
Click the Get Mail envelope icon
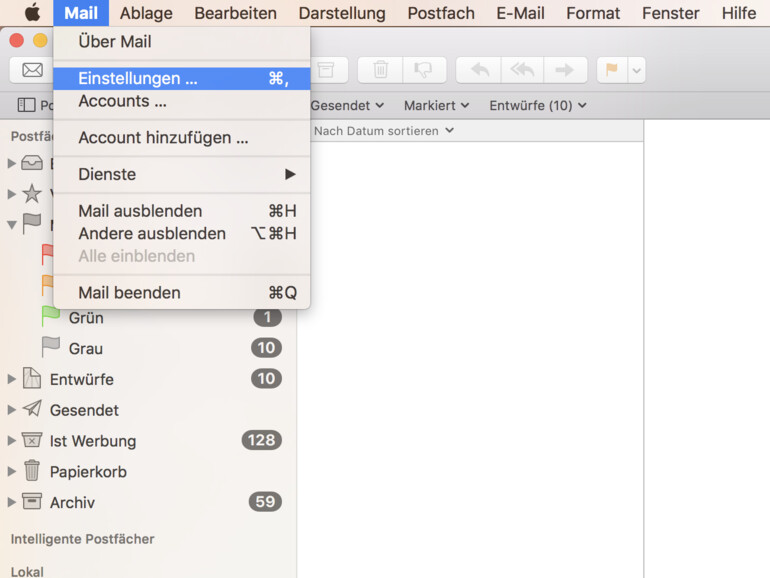[x=32, y=70]
